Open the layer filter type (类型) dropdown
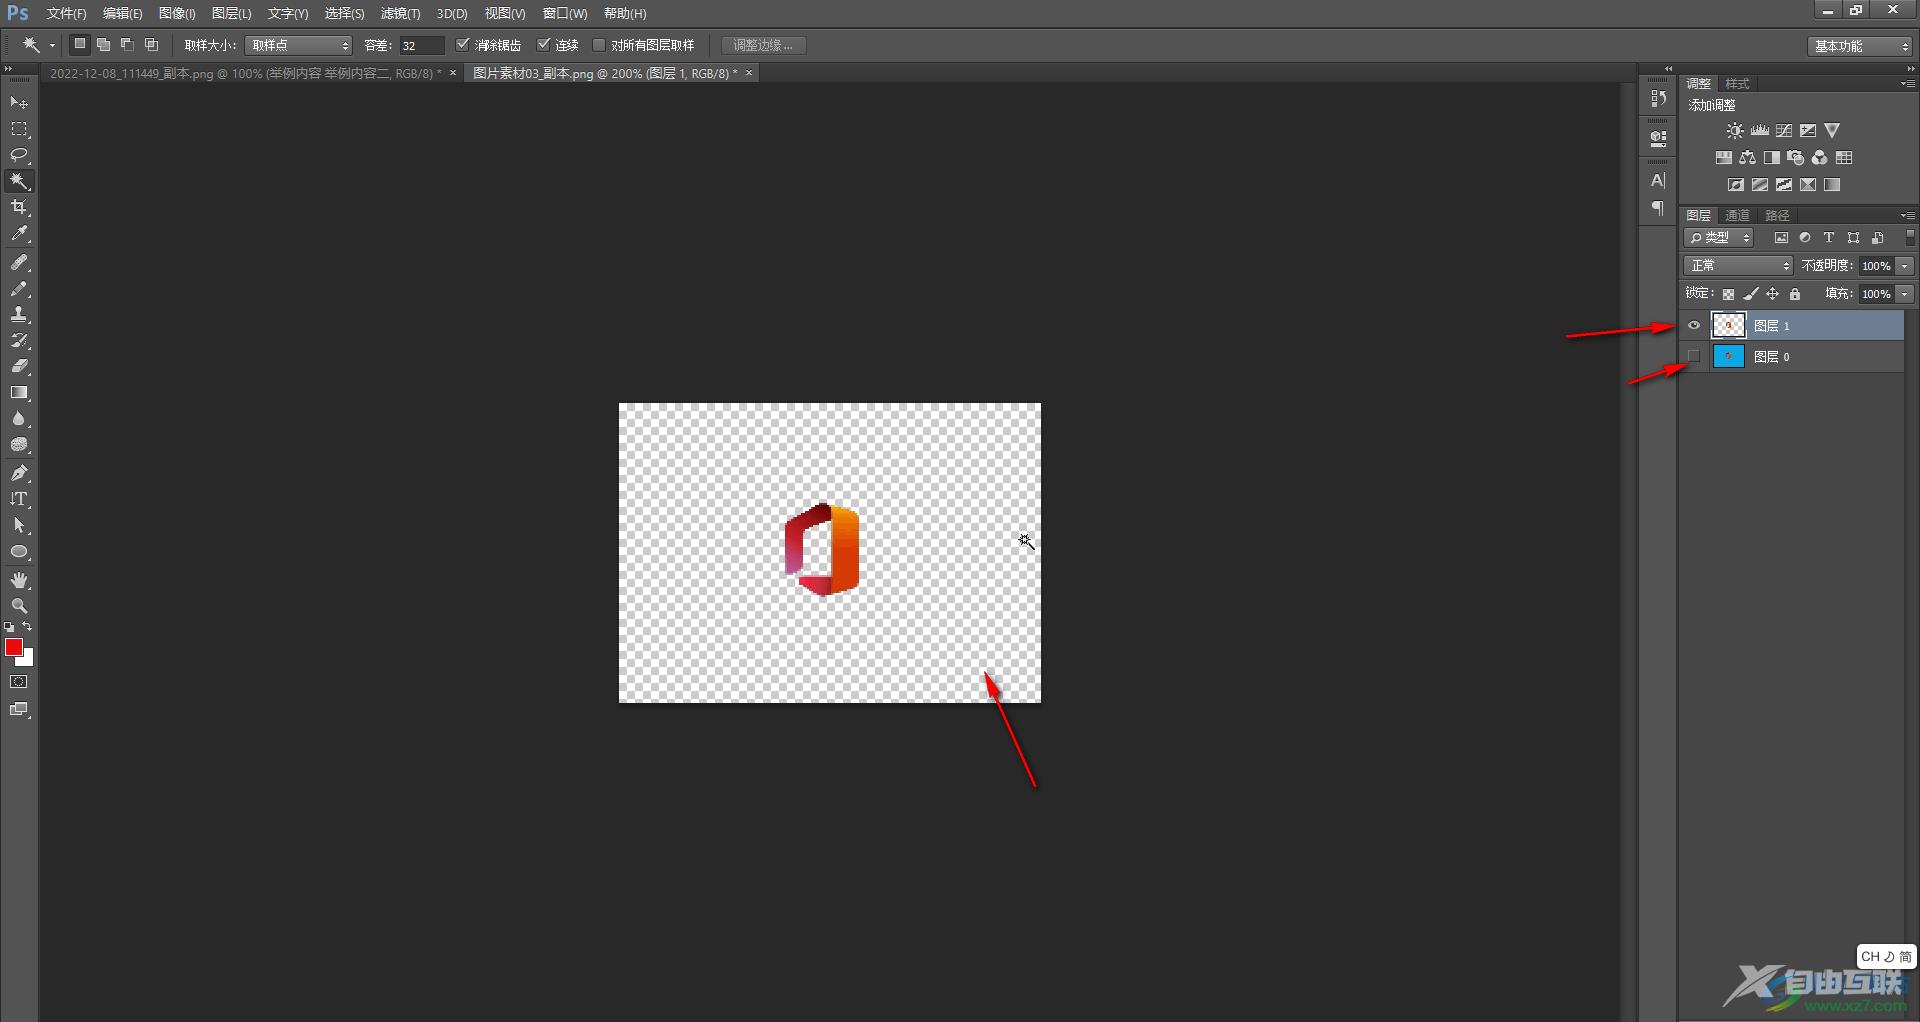The image size is (1920, 1022). pyautogui.click(x=1719, y=238)
